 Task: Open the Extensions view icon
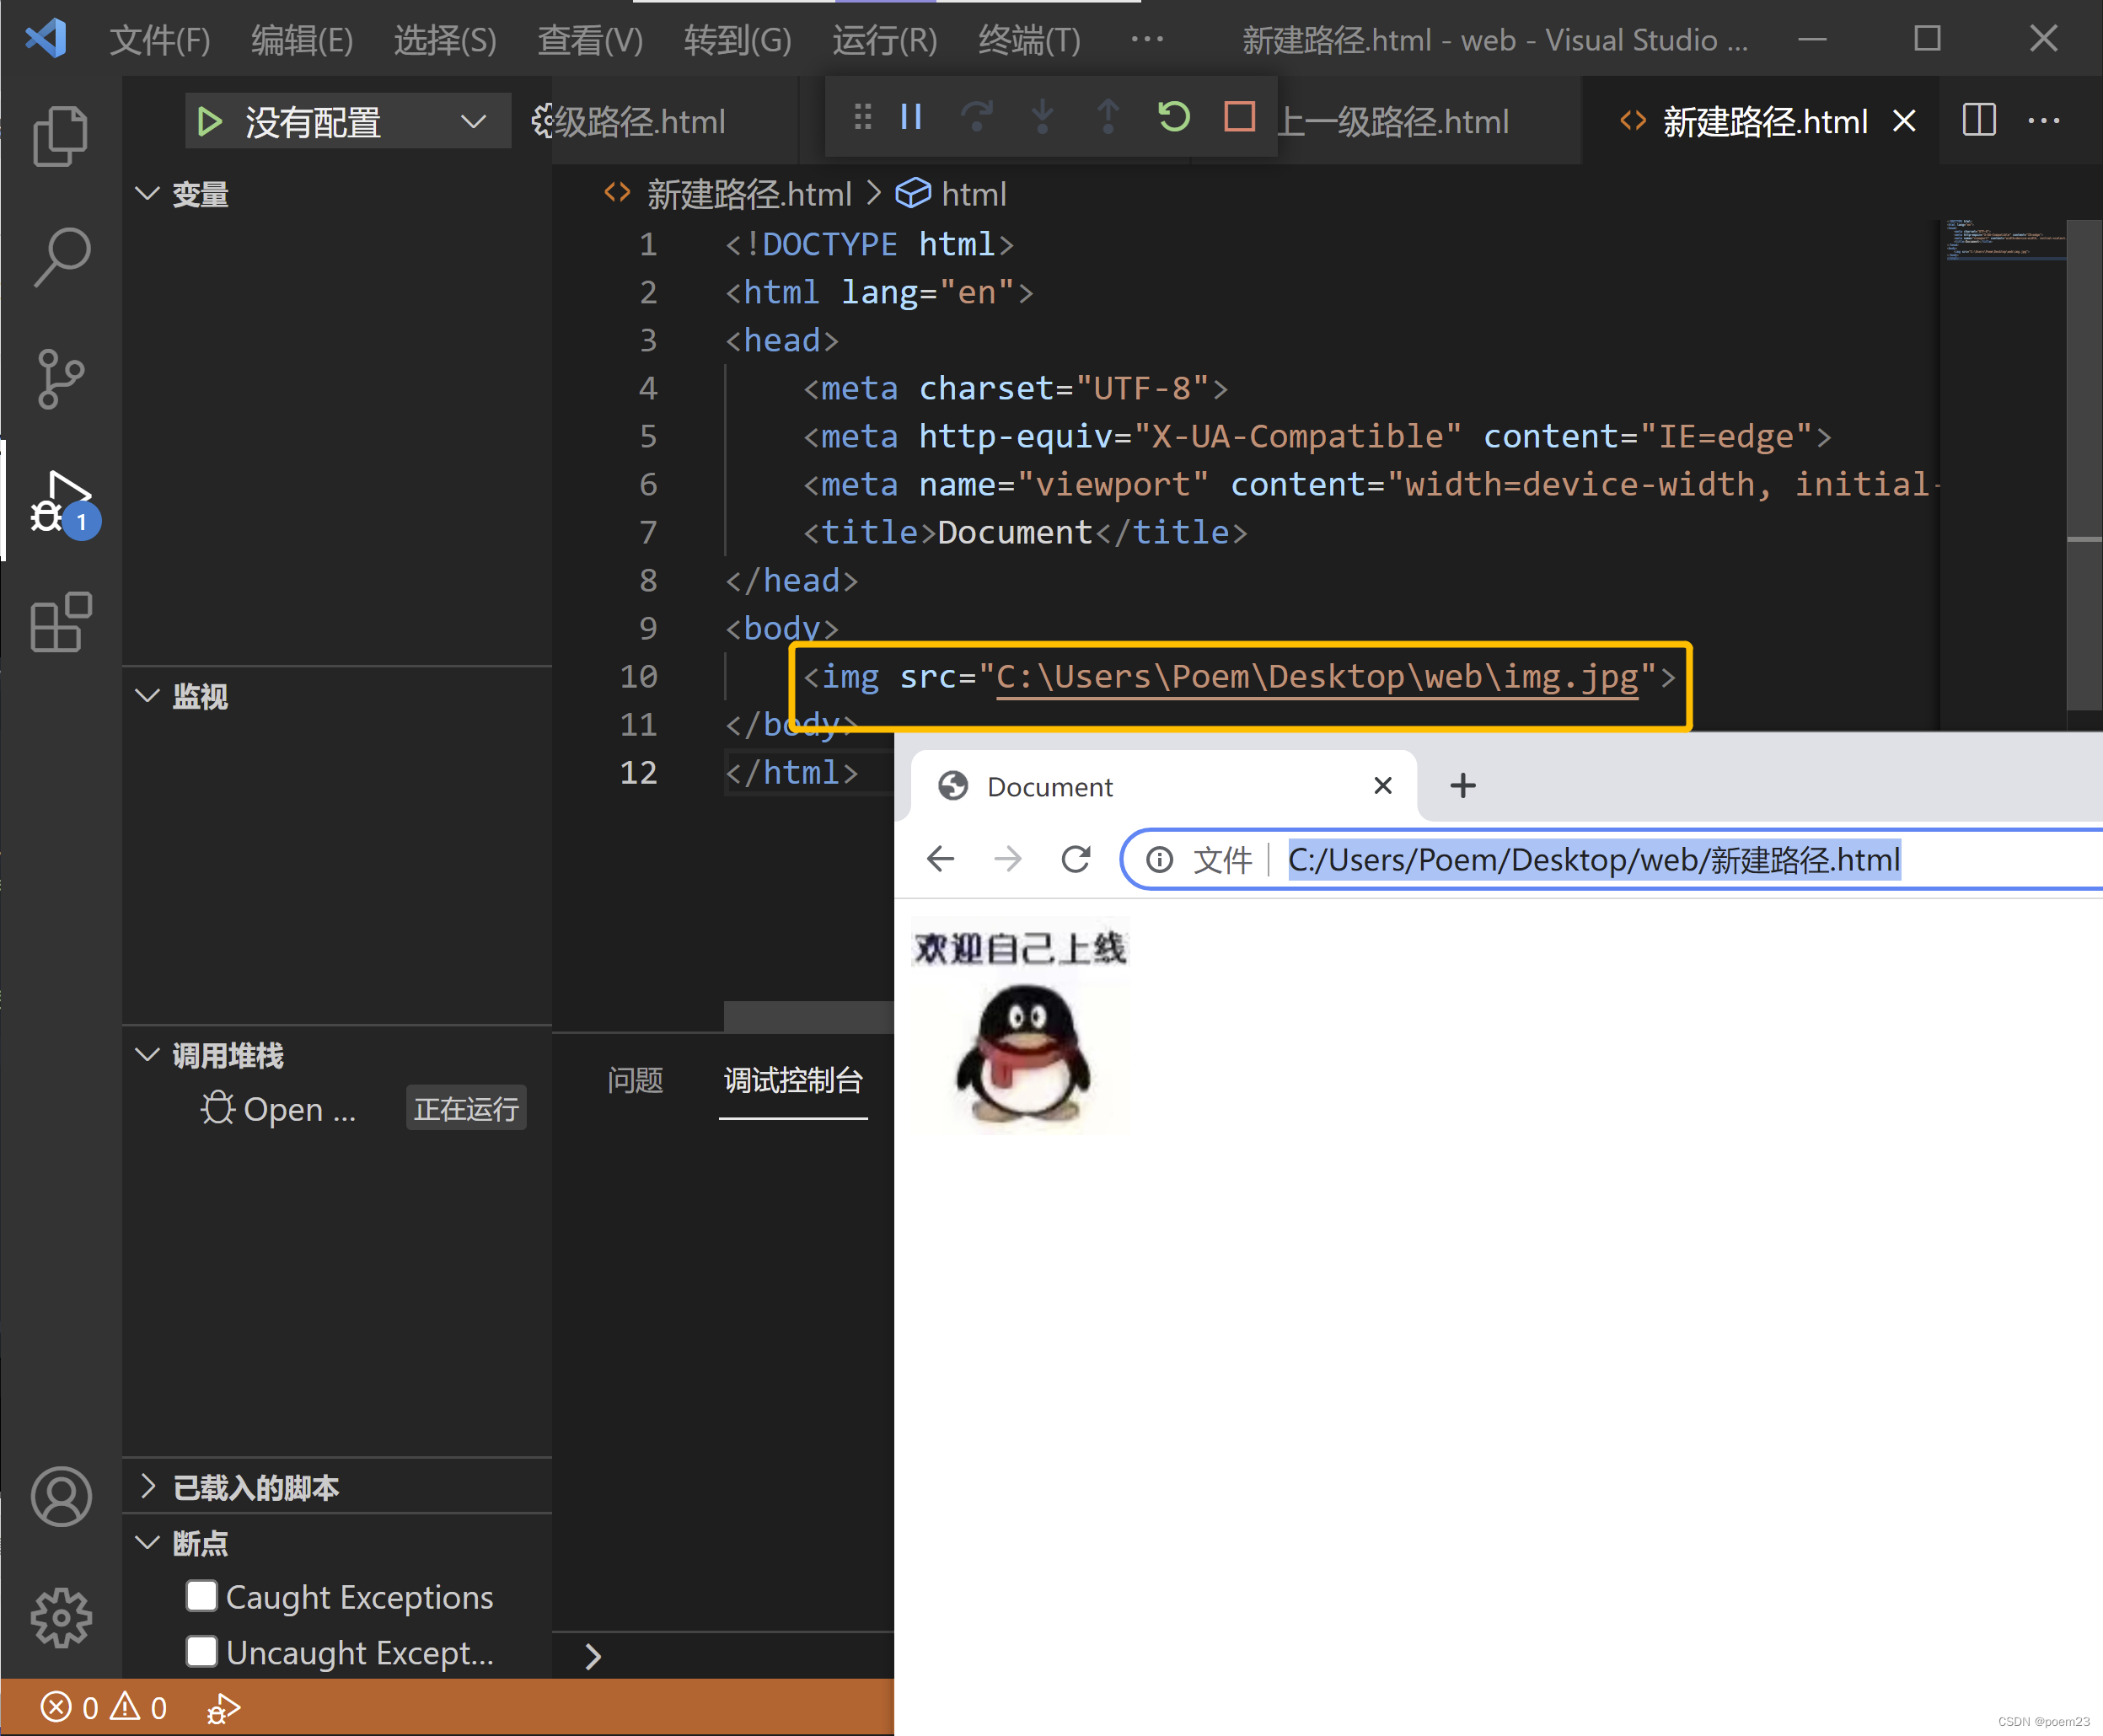tap(61, 622)
